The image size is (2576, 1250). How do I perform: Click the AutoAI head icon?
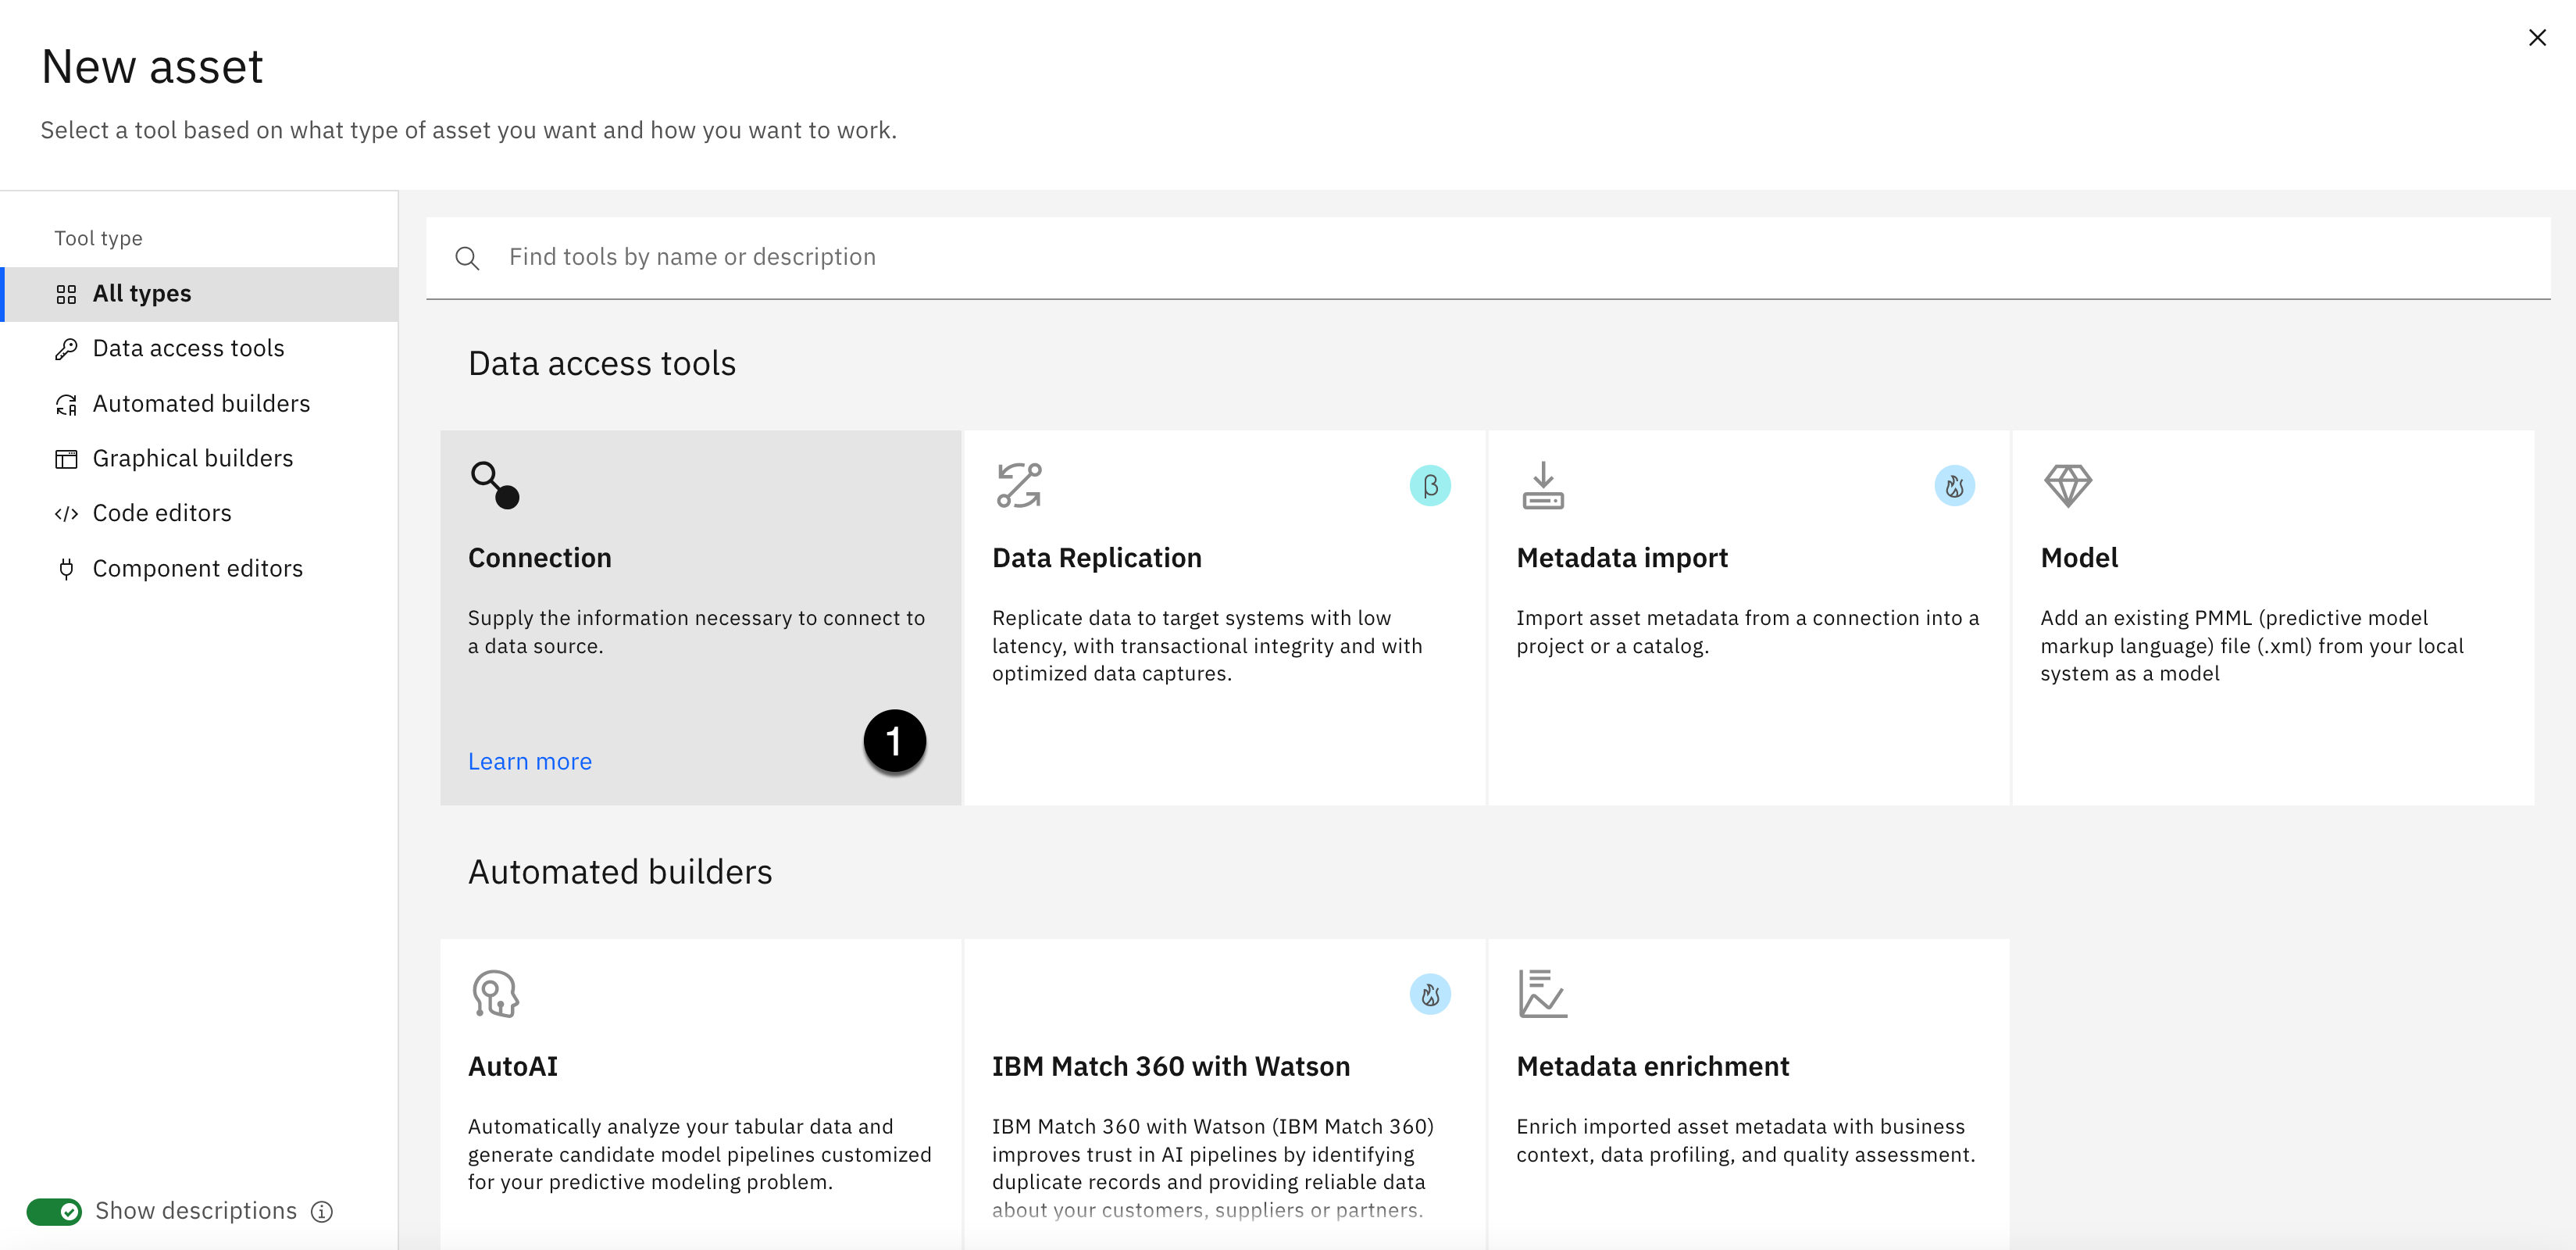click(x=495, y=993)
